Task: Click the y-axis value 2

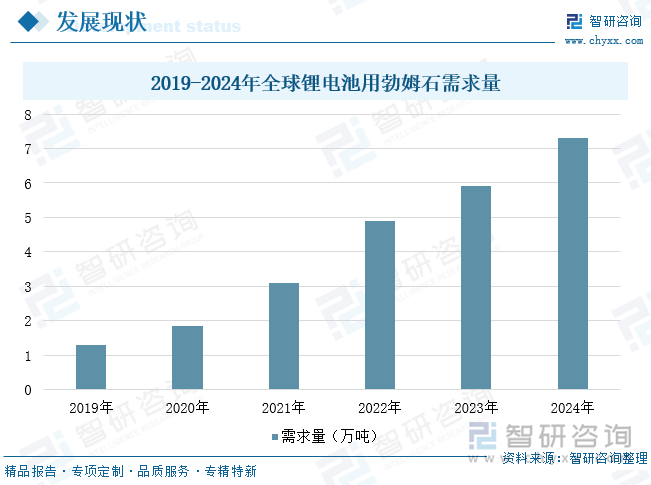Action: click(28, 321)
